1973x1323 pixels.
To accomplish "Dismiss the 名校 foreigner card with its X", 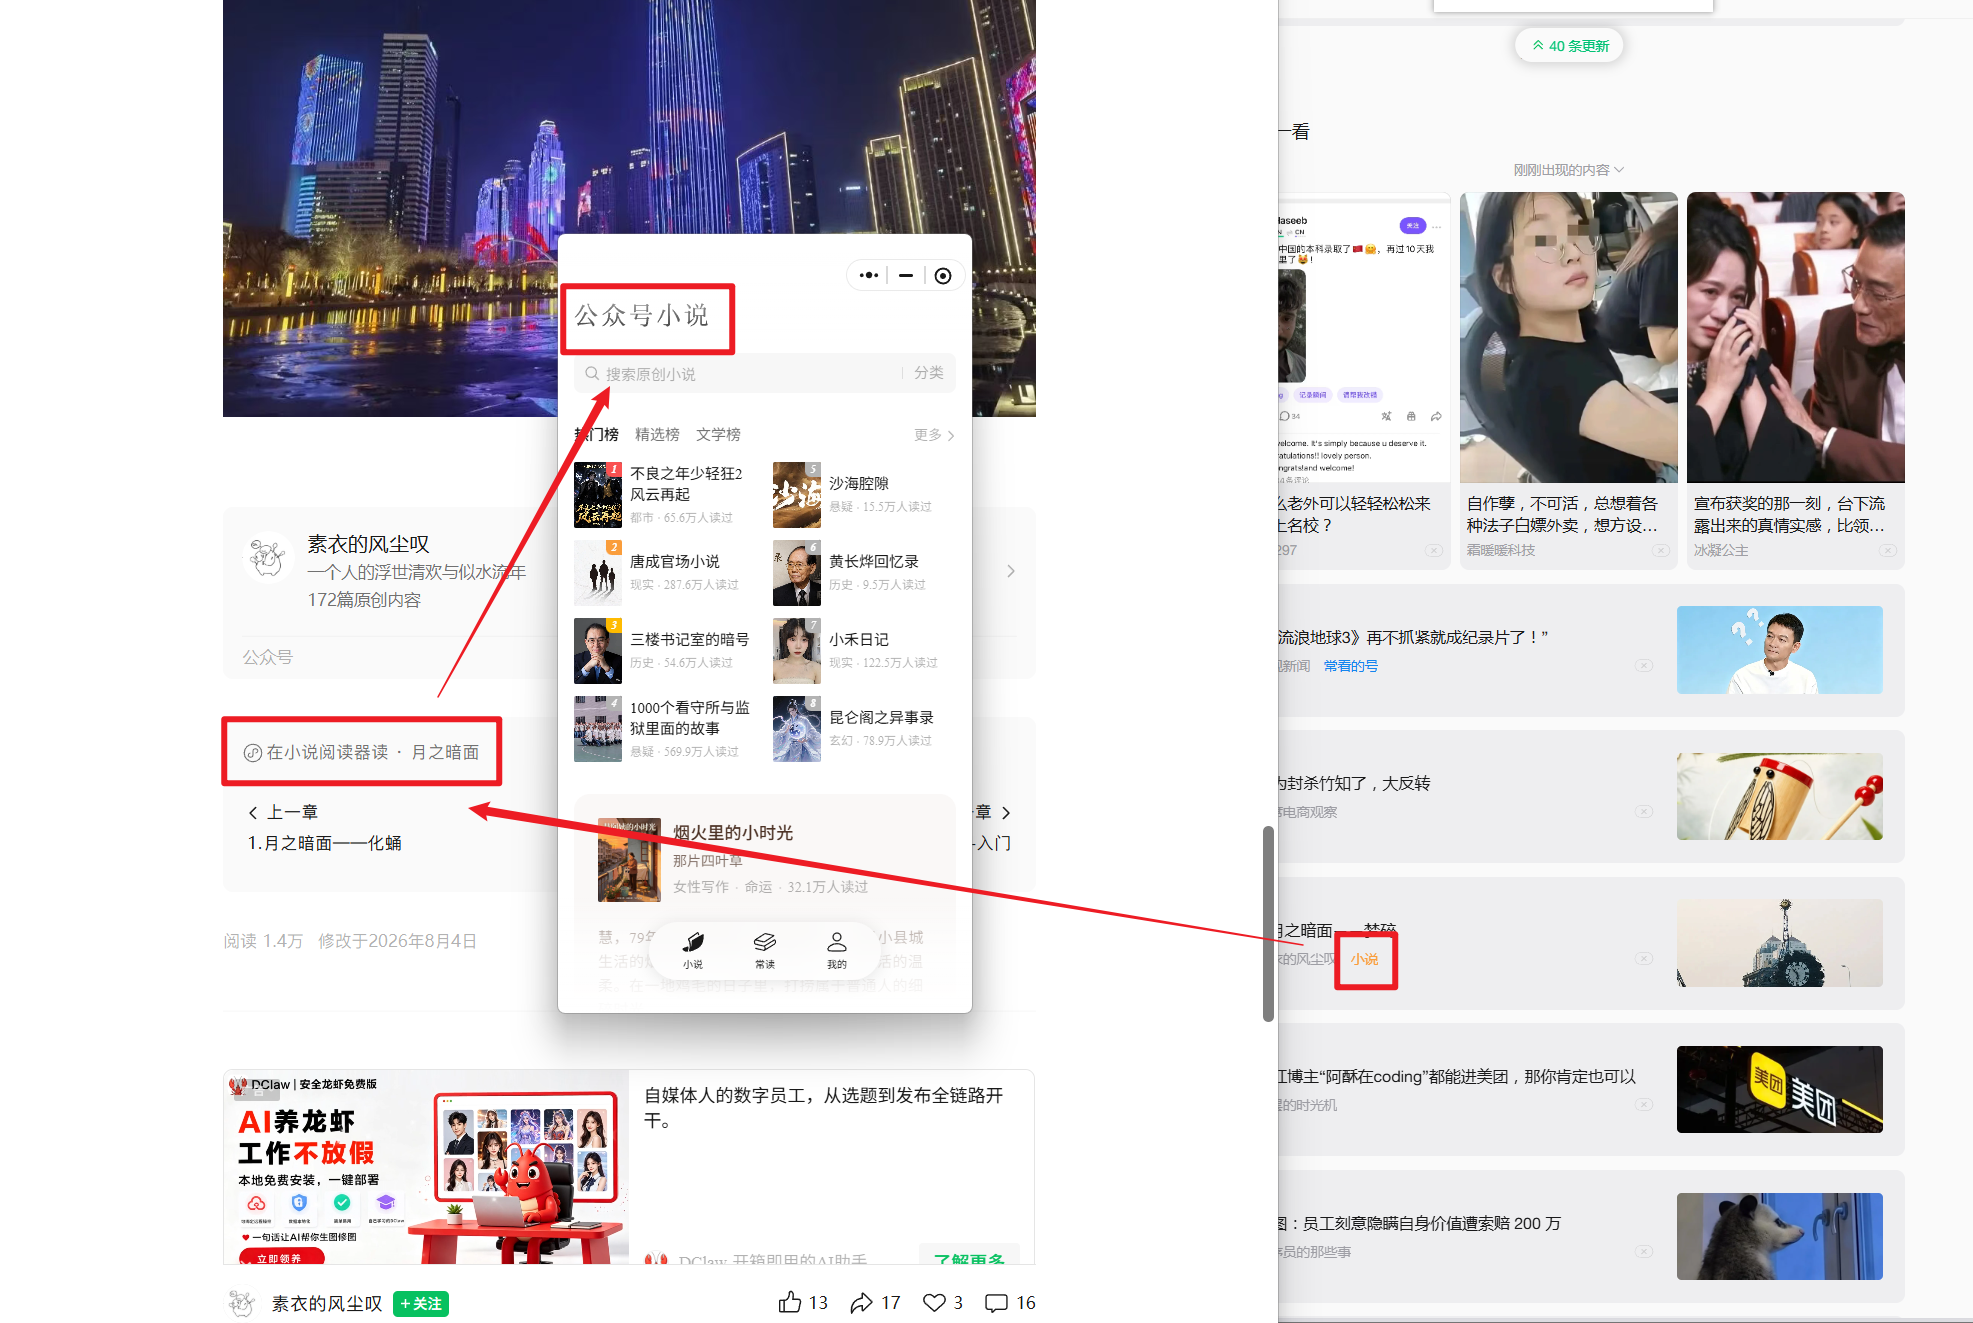I will (1434, 551).
